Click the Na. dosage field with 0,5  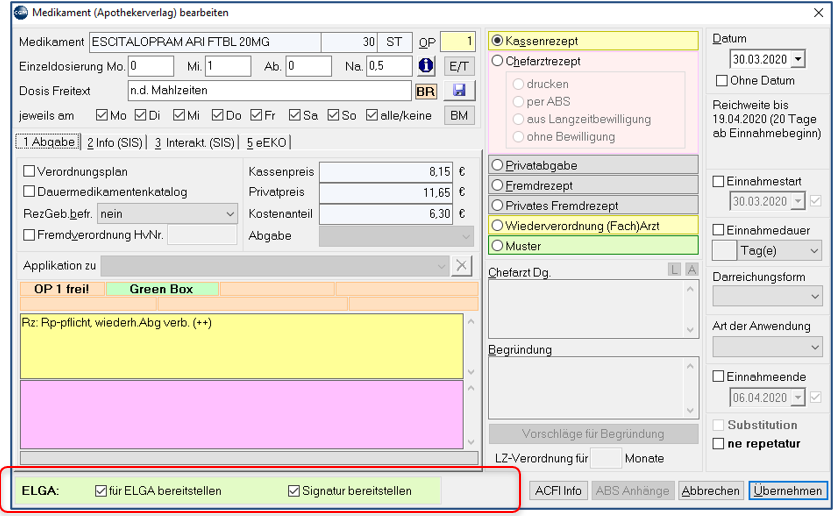(x=389, y=66)
